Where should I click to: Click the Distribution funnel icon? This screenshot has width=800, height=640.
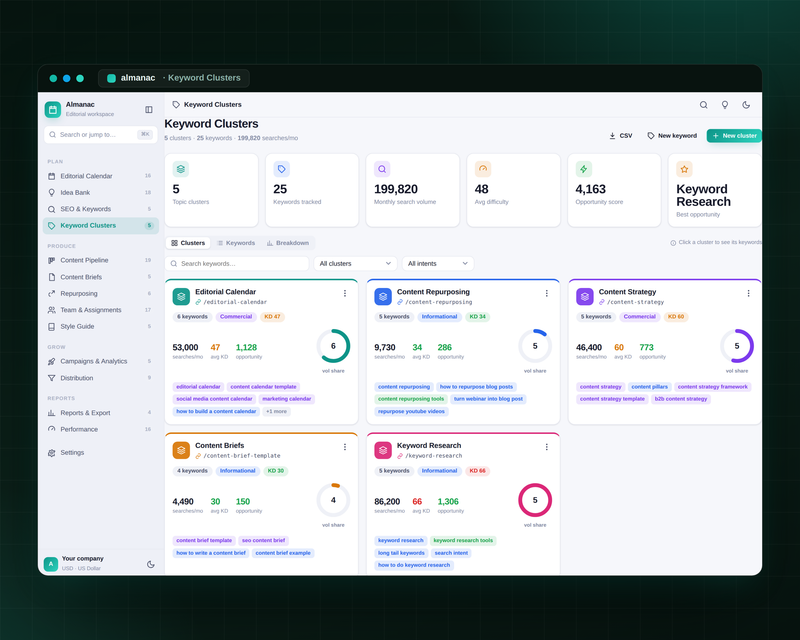pyautogui.click(x=52, y=378)
